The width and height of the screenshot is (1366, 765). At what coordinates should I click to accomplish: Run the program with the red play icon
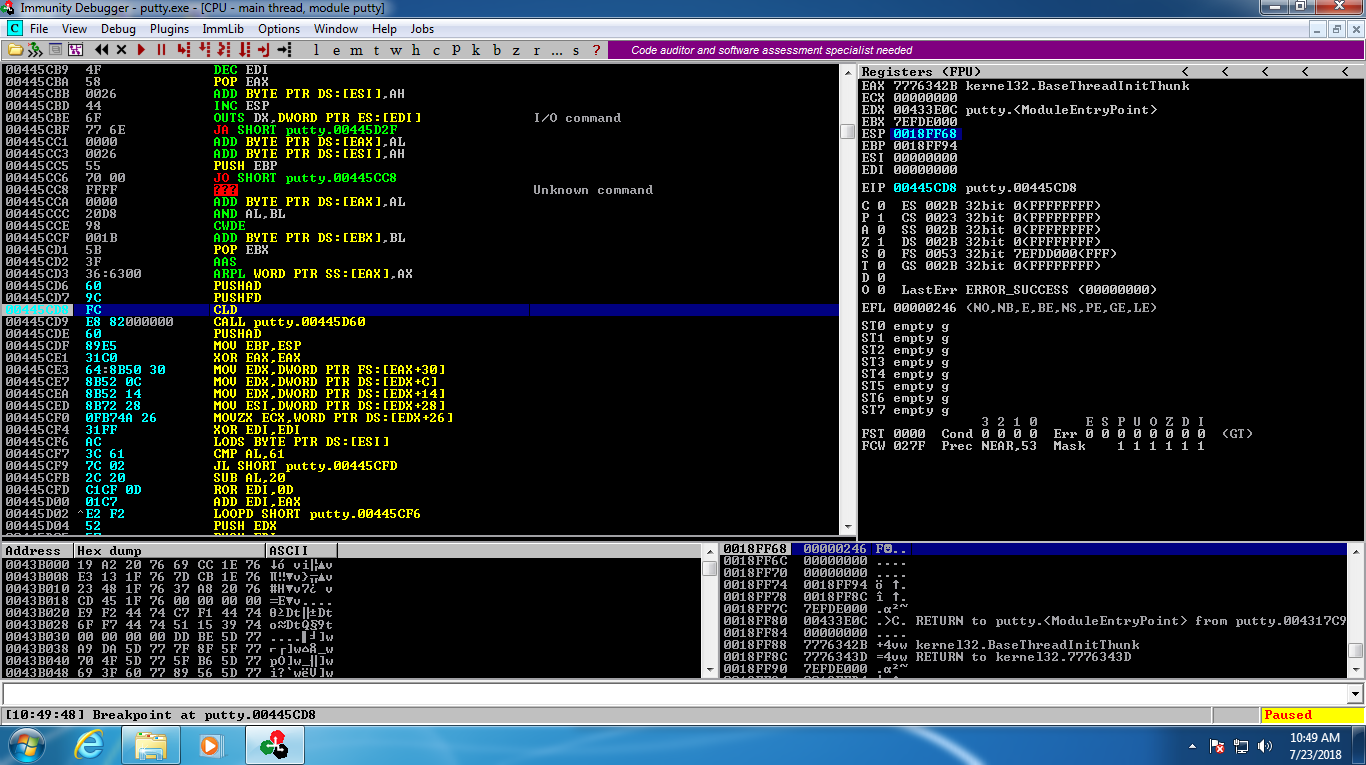[x=142, y=50]
